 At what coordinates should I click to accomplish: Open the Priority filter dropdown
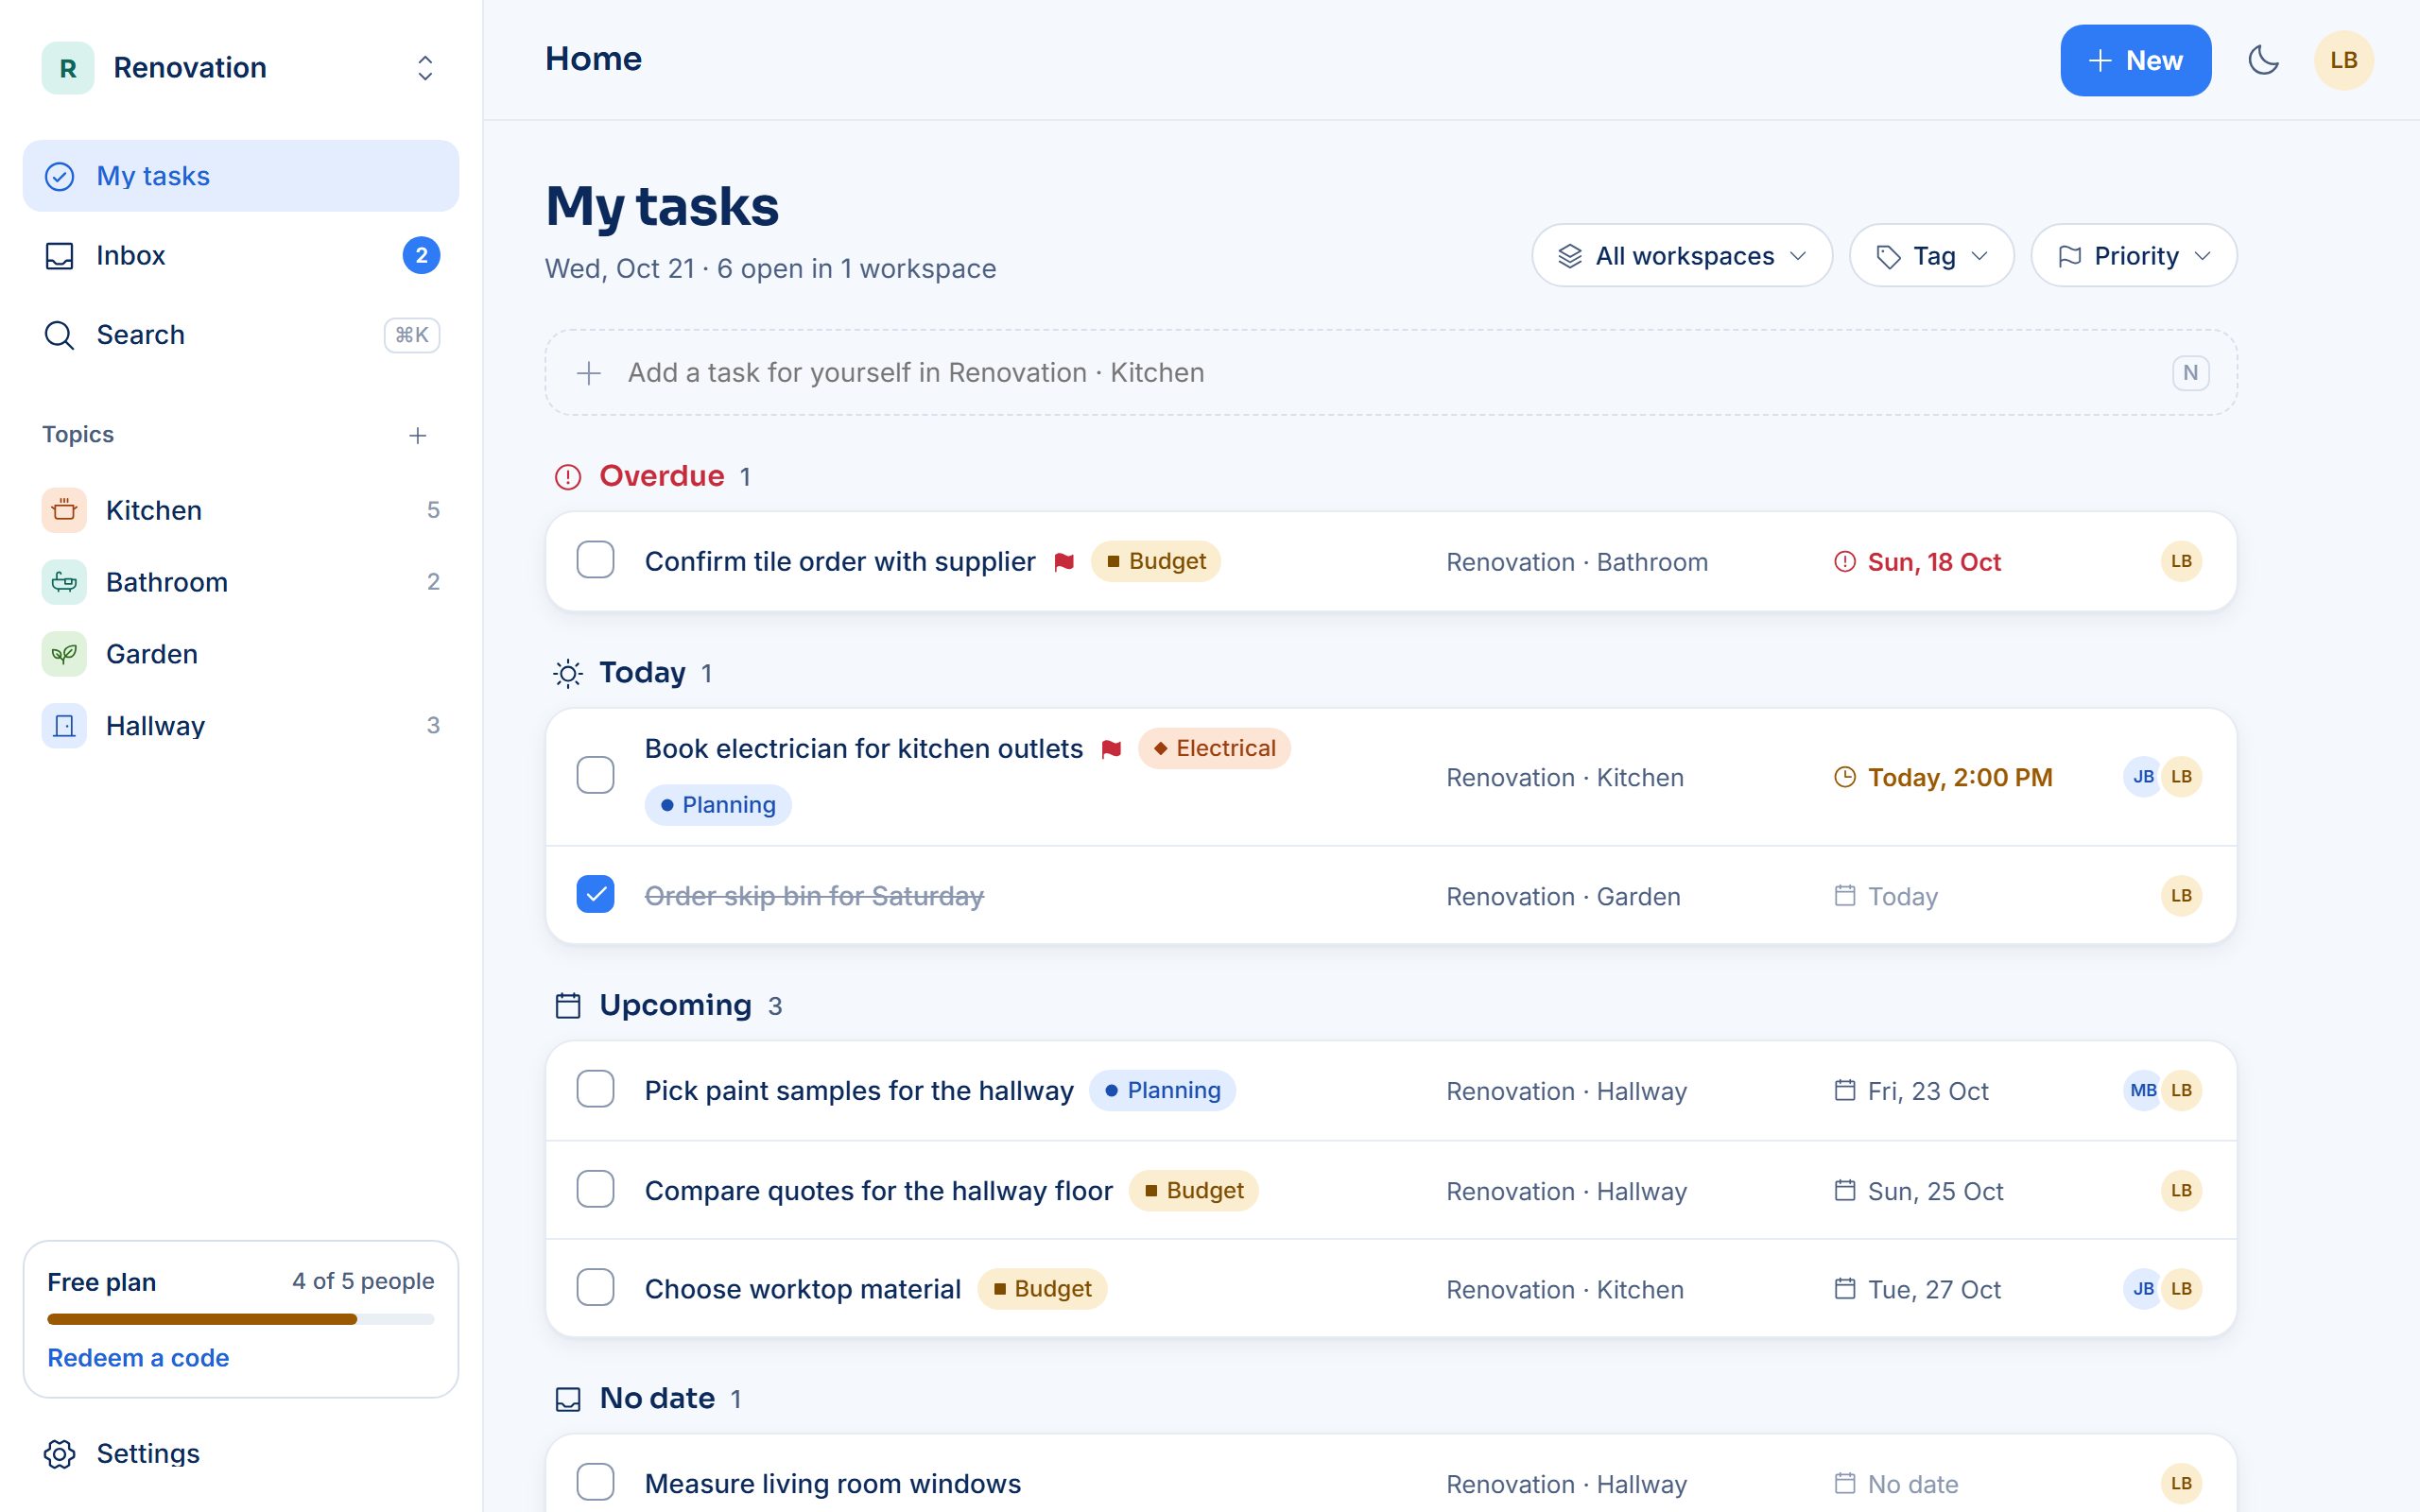click(2134, 256)
